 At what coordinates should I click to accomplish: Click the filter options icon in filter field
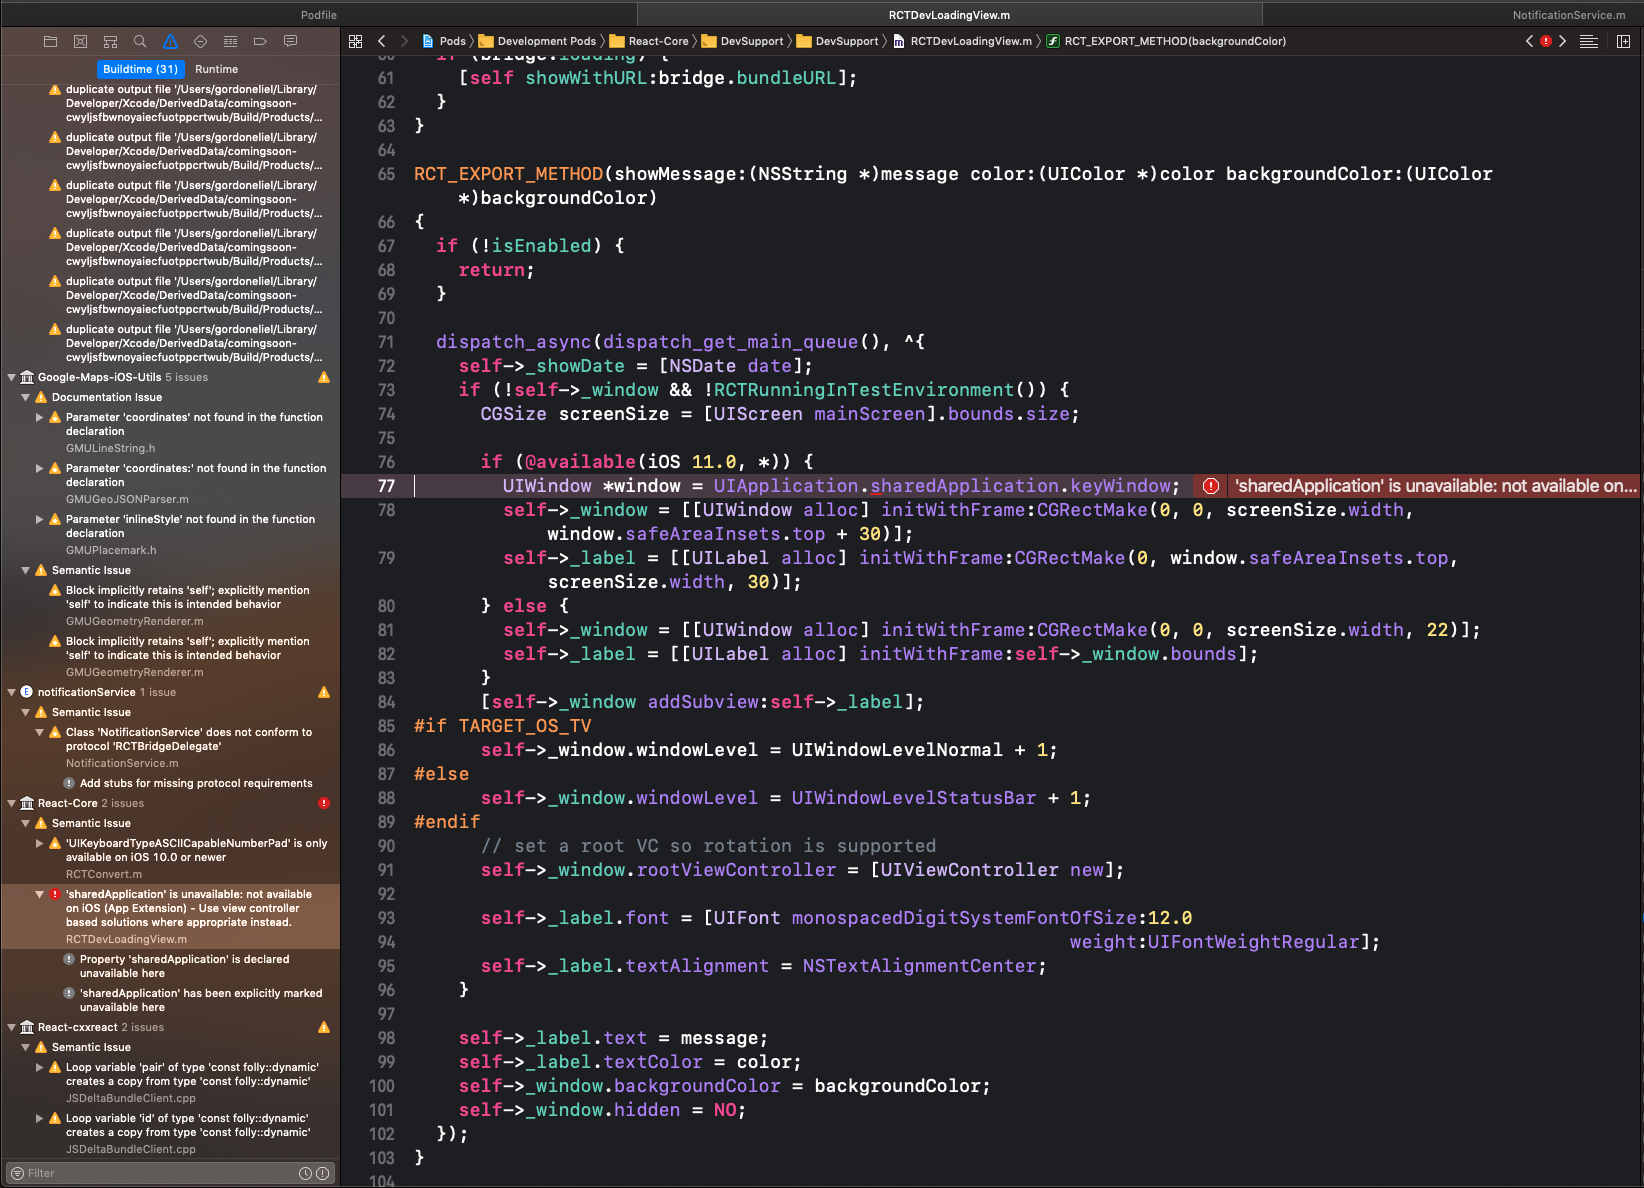[x=17, y=1173]
